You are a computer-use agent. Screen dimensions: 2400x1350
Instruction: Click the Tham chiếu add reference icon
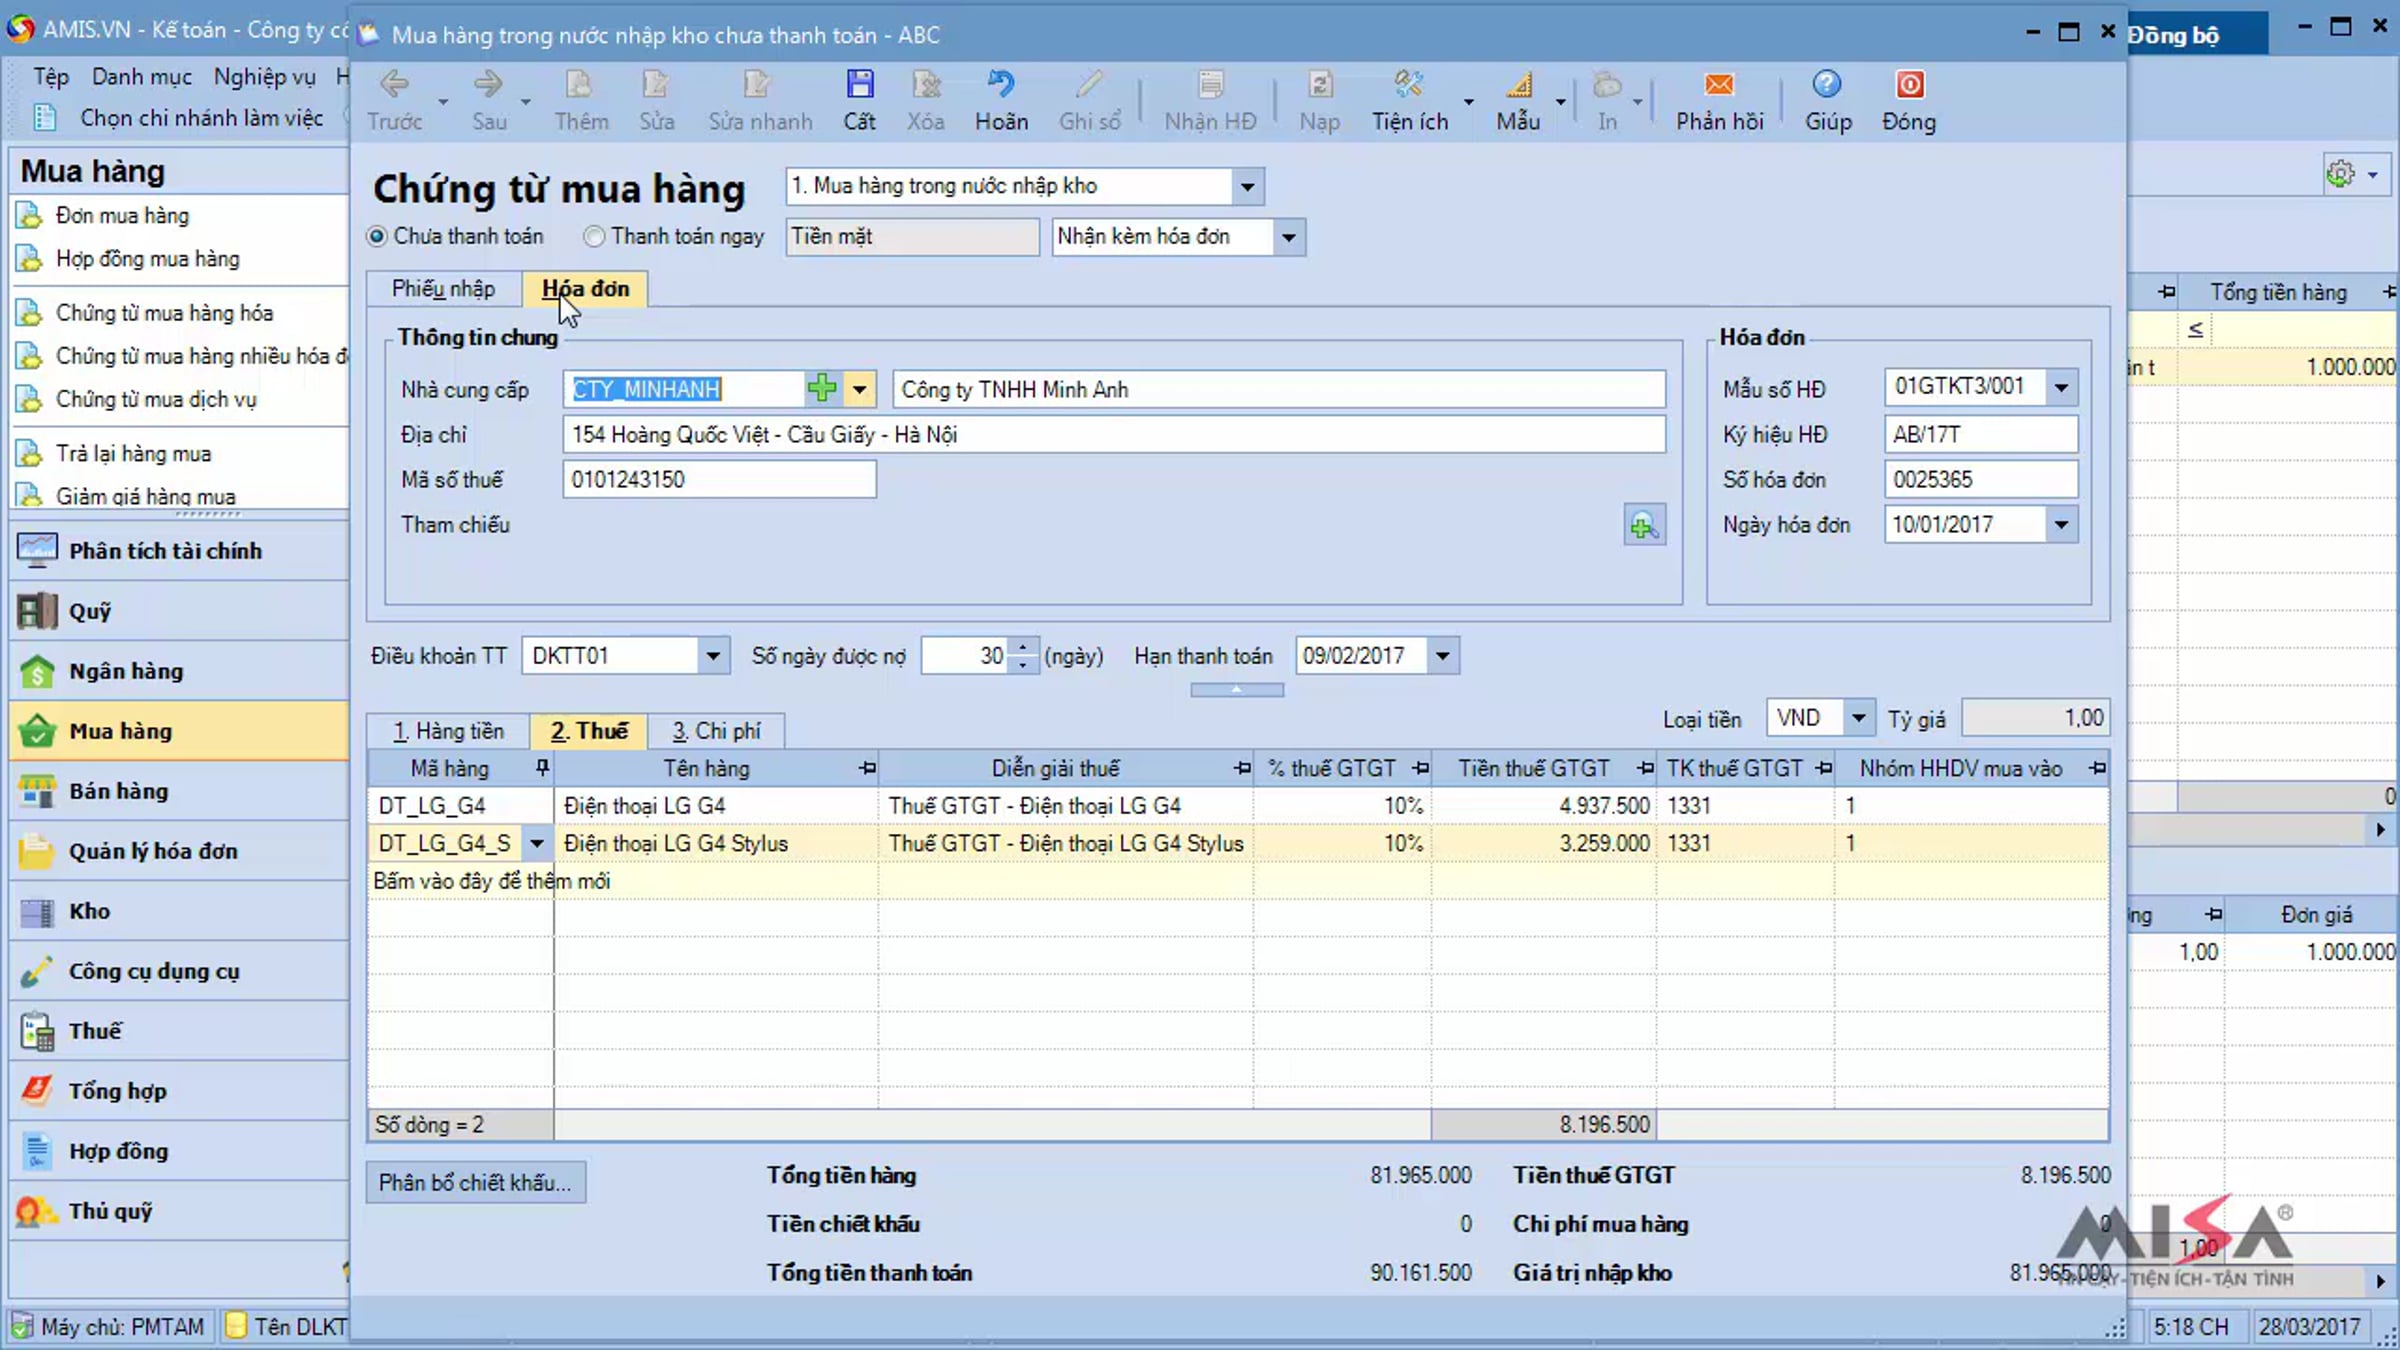click(1644, 525)
